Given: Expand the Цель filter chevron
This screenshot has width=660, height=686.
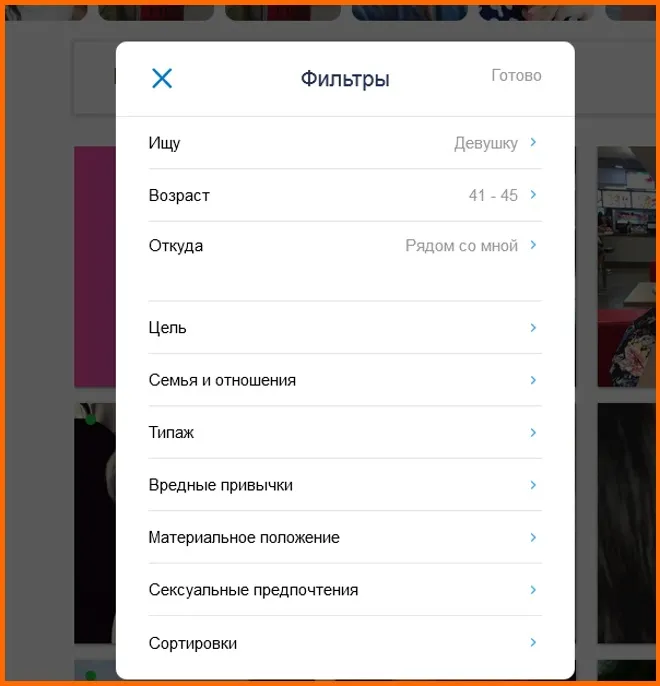Looking at the screenshot, I should 533,327.
